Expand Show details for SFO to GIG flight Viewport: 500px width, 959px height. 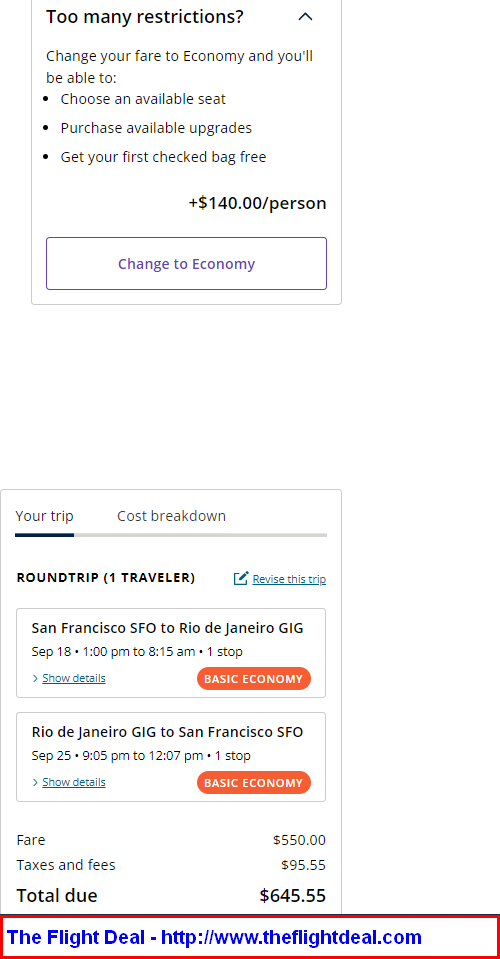[74, 678]
